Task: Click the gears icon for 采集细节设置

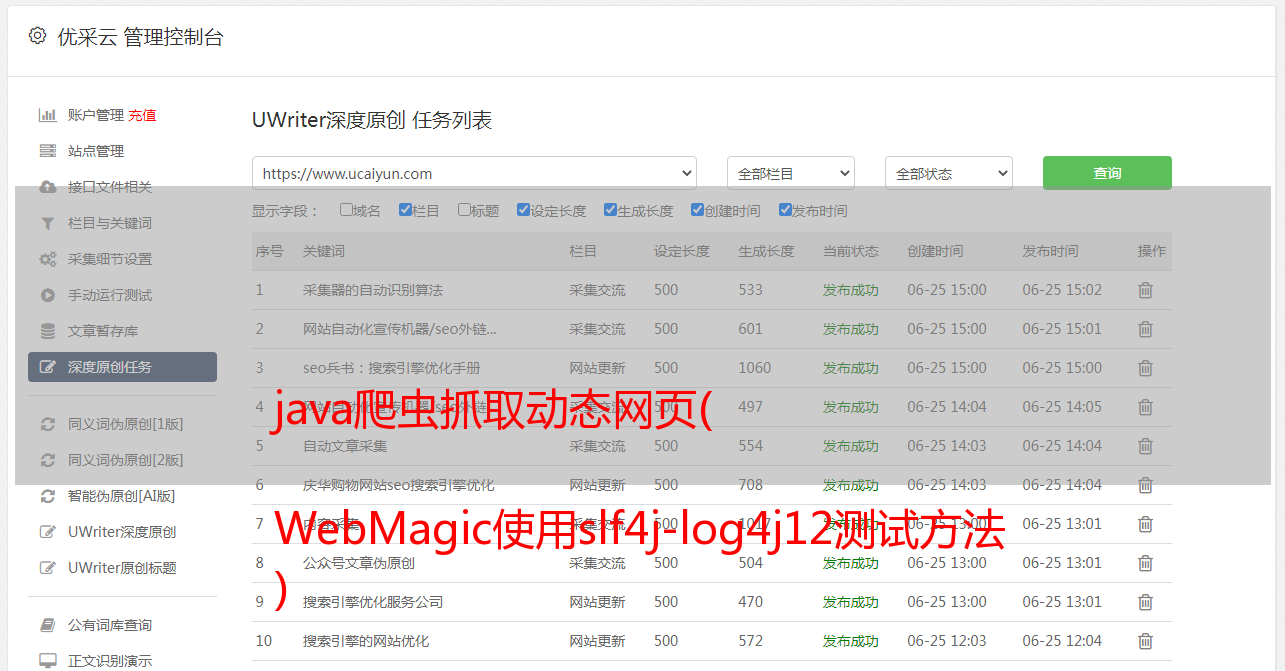Action: point(47,259)
